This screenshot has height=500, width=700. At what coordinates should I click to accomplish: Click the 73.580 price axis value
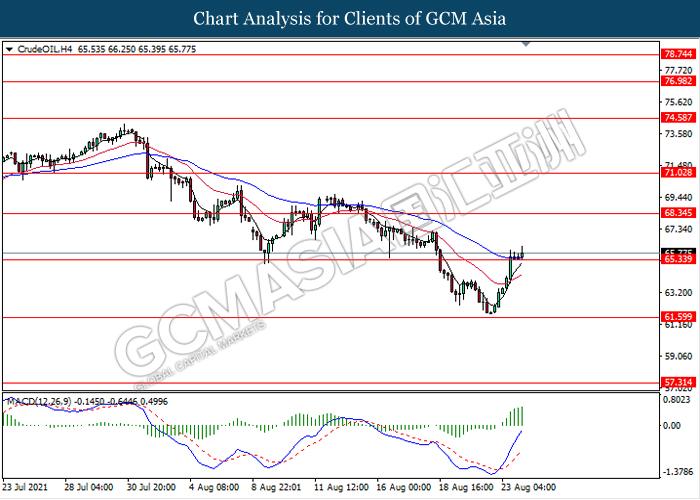point(679,133)
